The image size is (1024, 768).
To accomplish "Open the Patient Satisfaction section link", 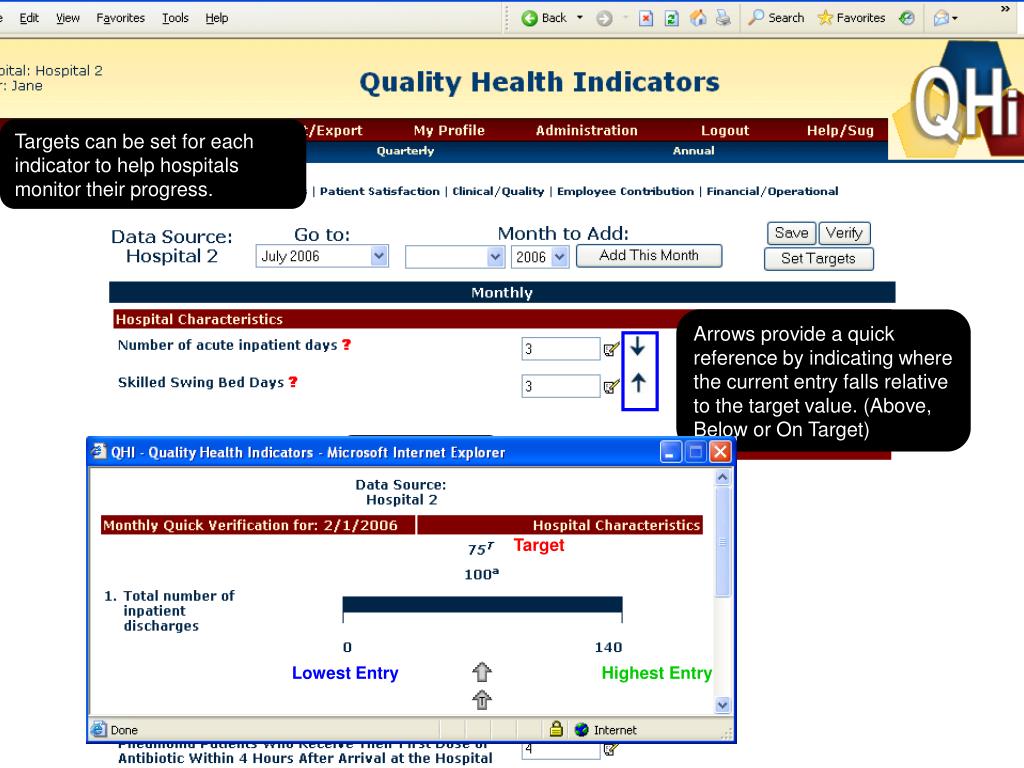I will pyautogui.click(x=379, y=191).
